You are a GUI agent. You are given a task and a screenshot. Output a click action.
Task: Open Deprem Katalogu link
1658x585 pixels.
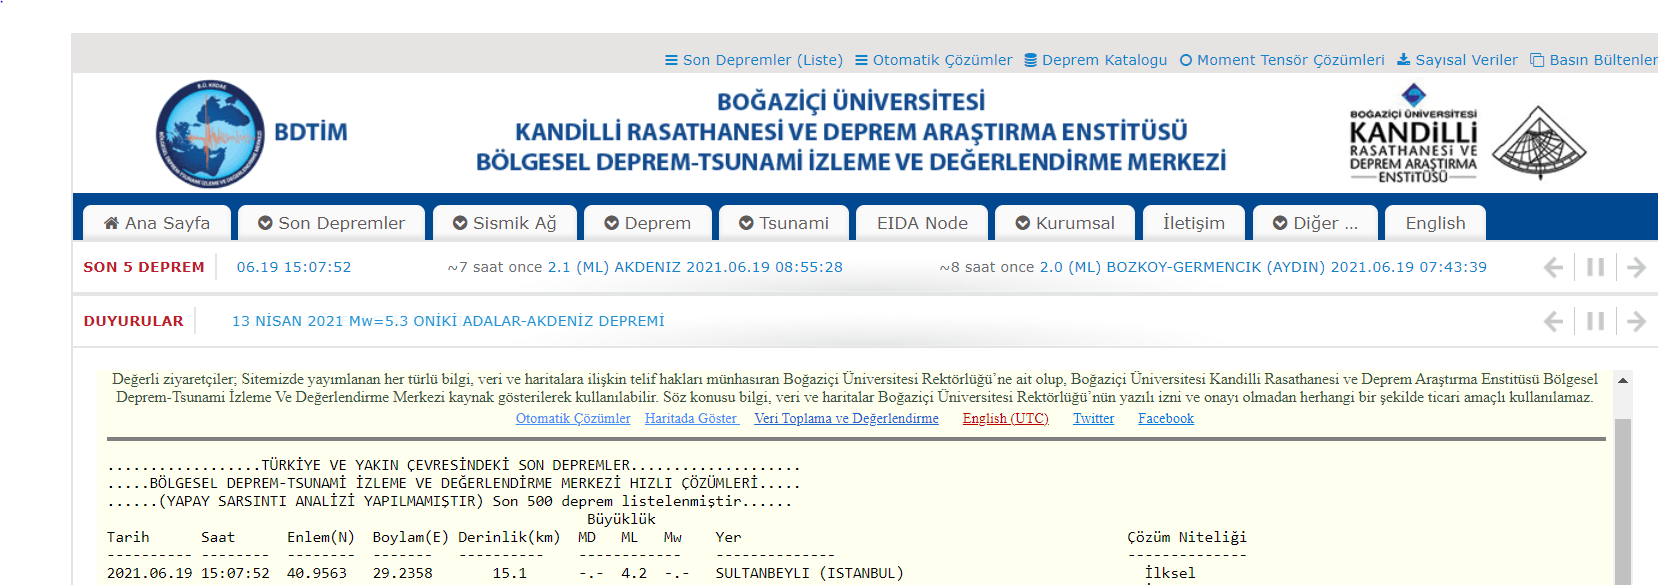tap(1096, 60)
